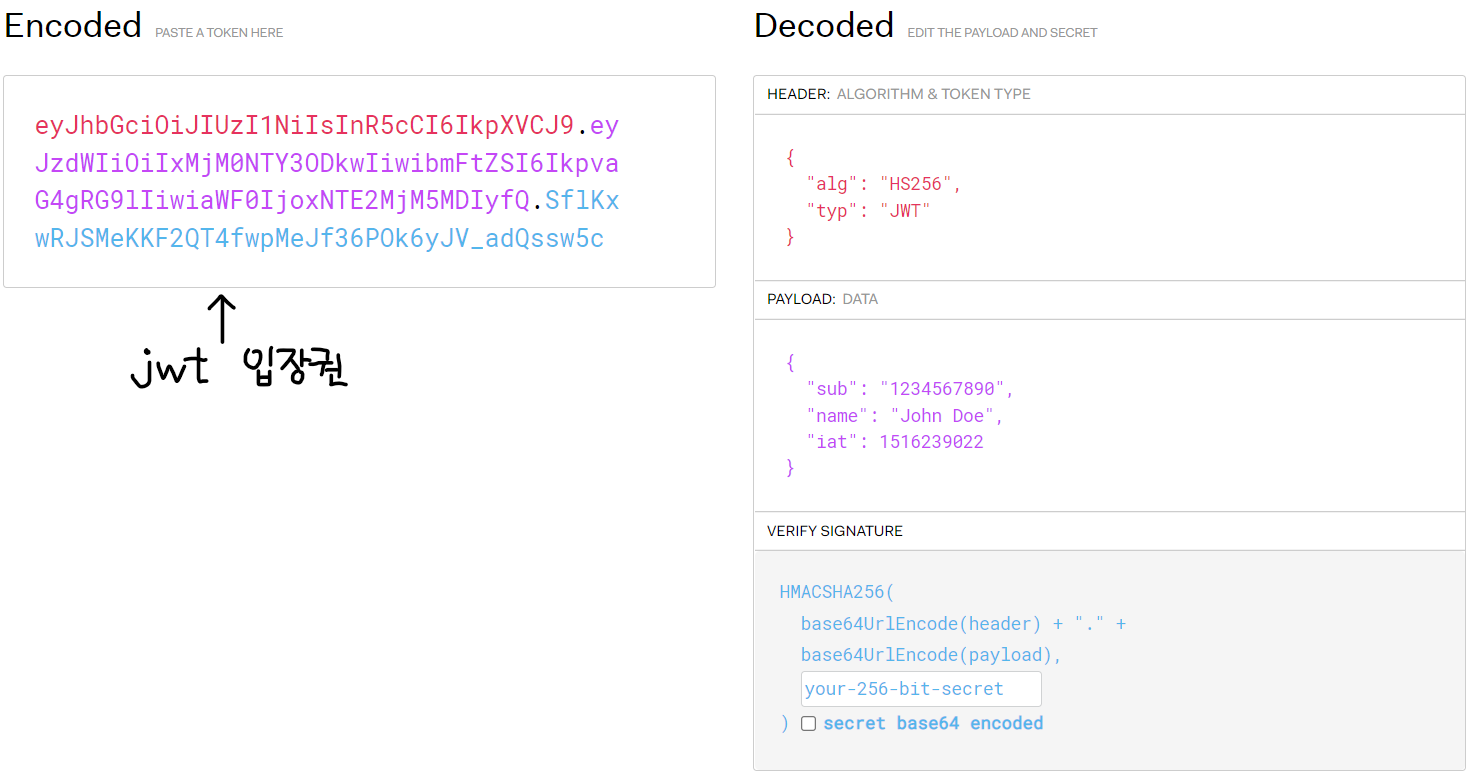
Task: Click the "typ": "JWT" header line
Action: click(x=869, y=211)
